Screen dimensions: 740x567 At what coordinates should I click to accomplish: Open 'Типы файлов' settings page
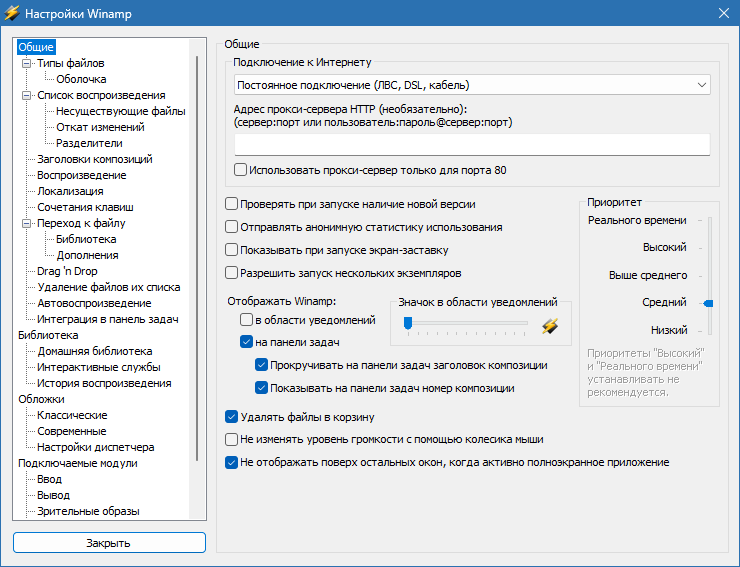[x=71, y=63]
